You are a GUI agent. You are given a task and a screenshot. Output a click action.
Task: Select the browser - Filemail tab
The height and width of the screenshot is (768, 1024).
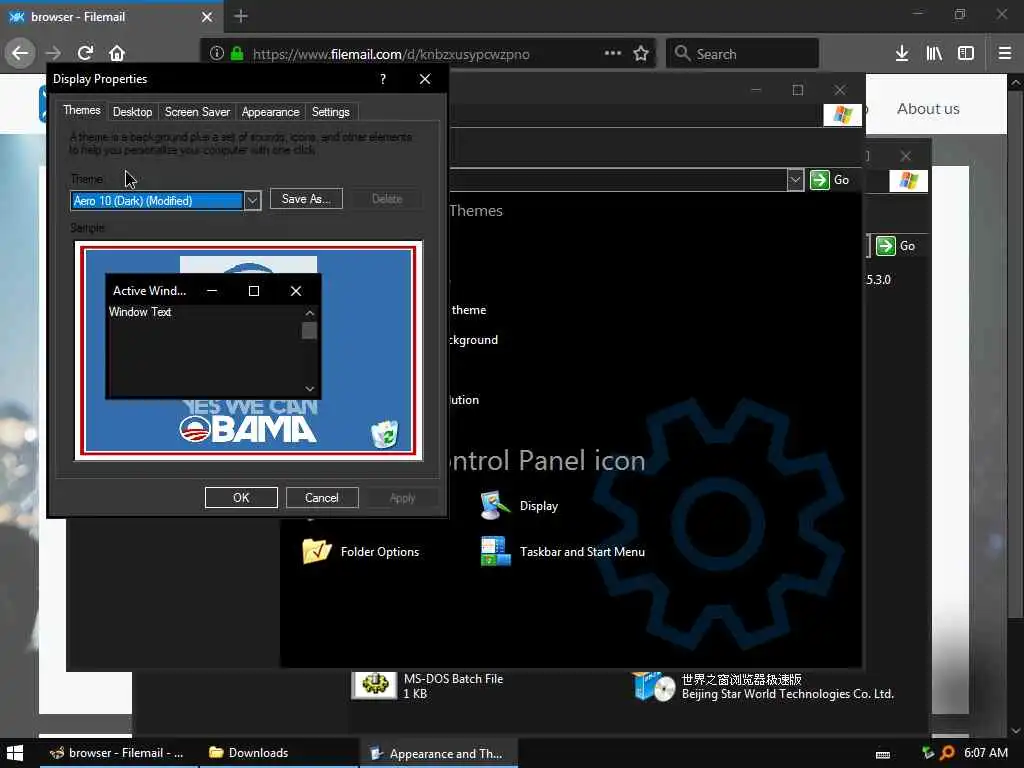[112, 17]
